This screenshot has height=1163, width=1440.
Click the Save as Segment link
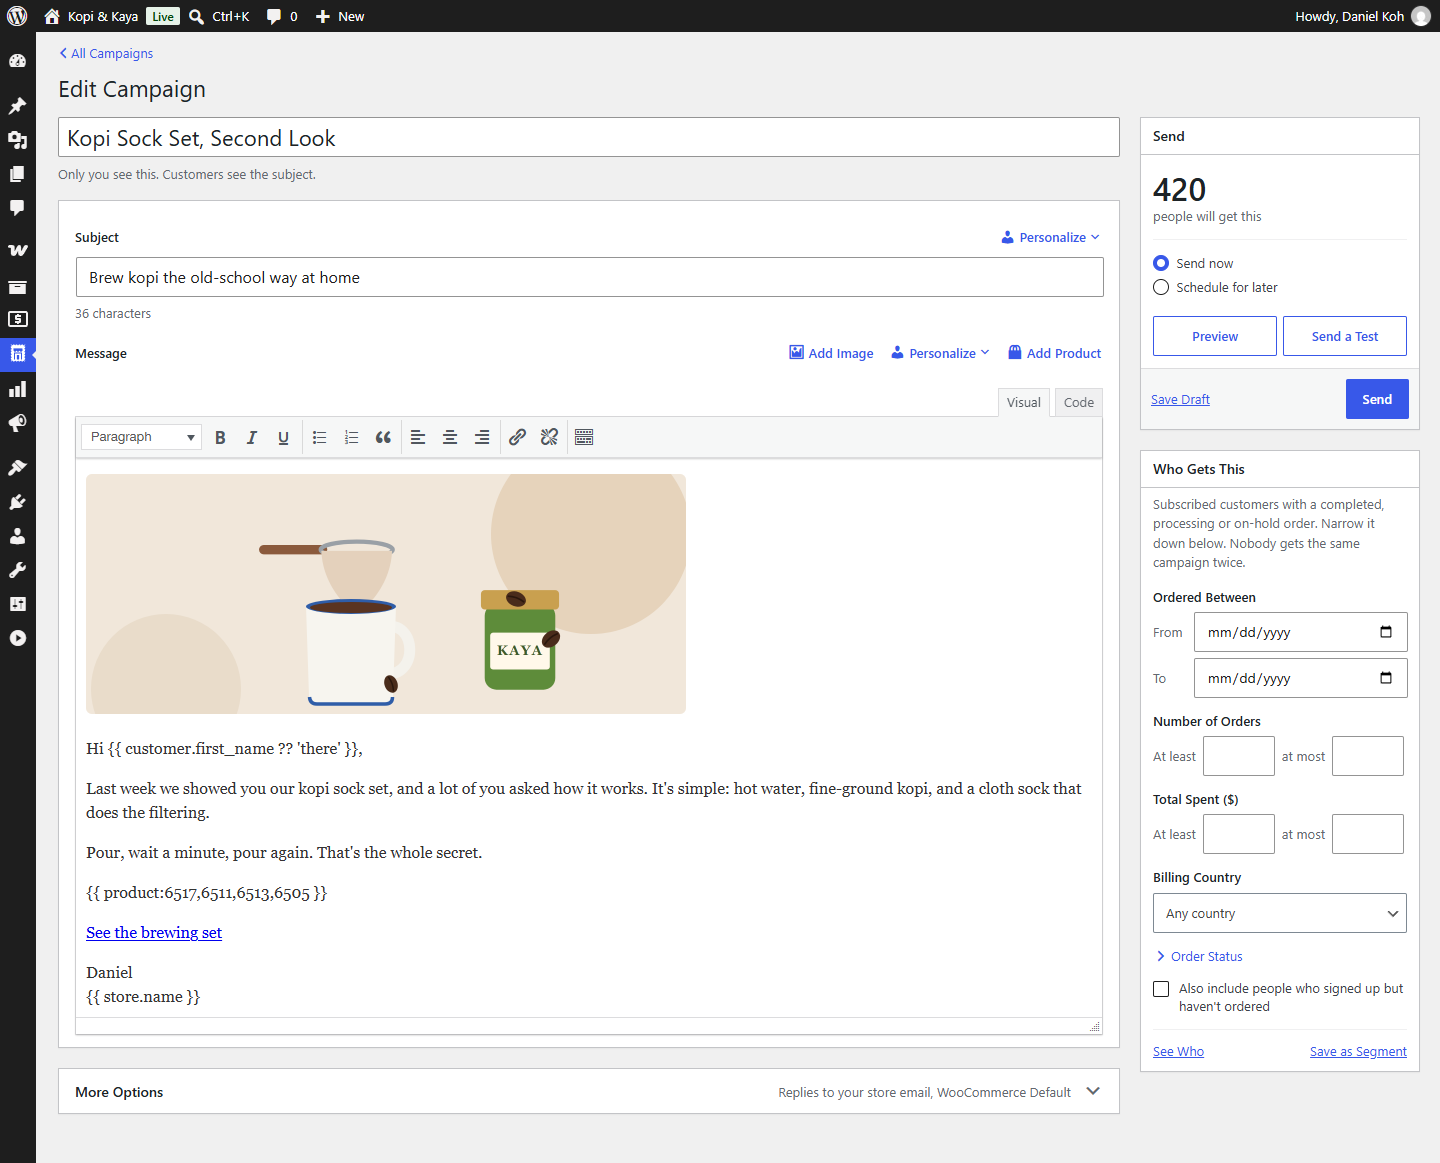[x=1358, y=1051]
